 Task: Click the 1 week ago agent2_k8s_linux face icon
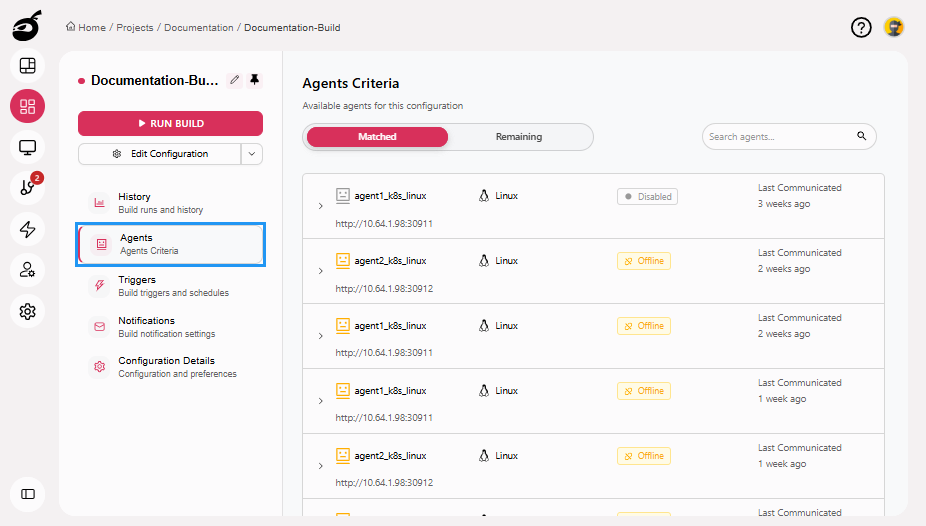[x=343, y=455]
